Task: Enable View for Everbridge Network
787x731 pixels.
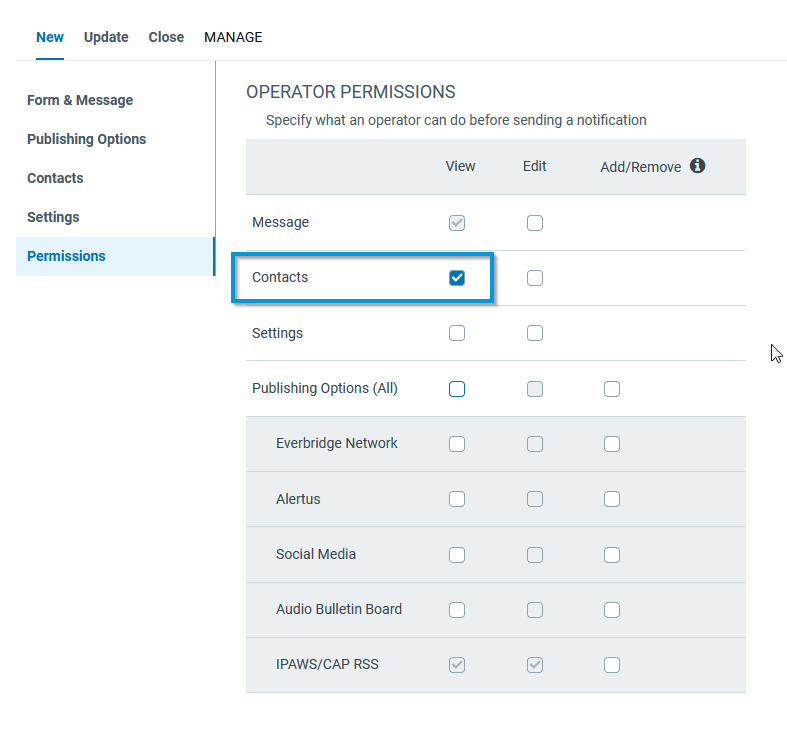Action: tap(457, 444)
